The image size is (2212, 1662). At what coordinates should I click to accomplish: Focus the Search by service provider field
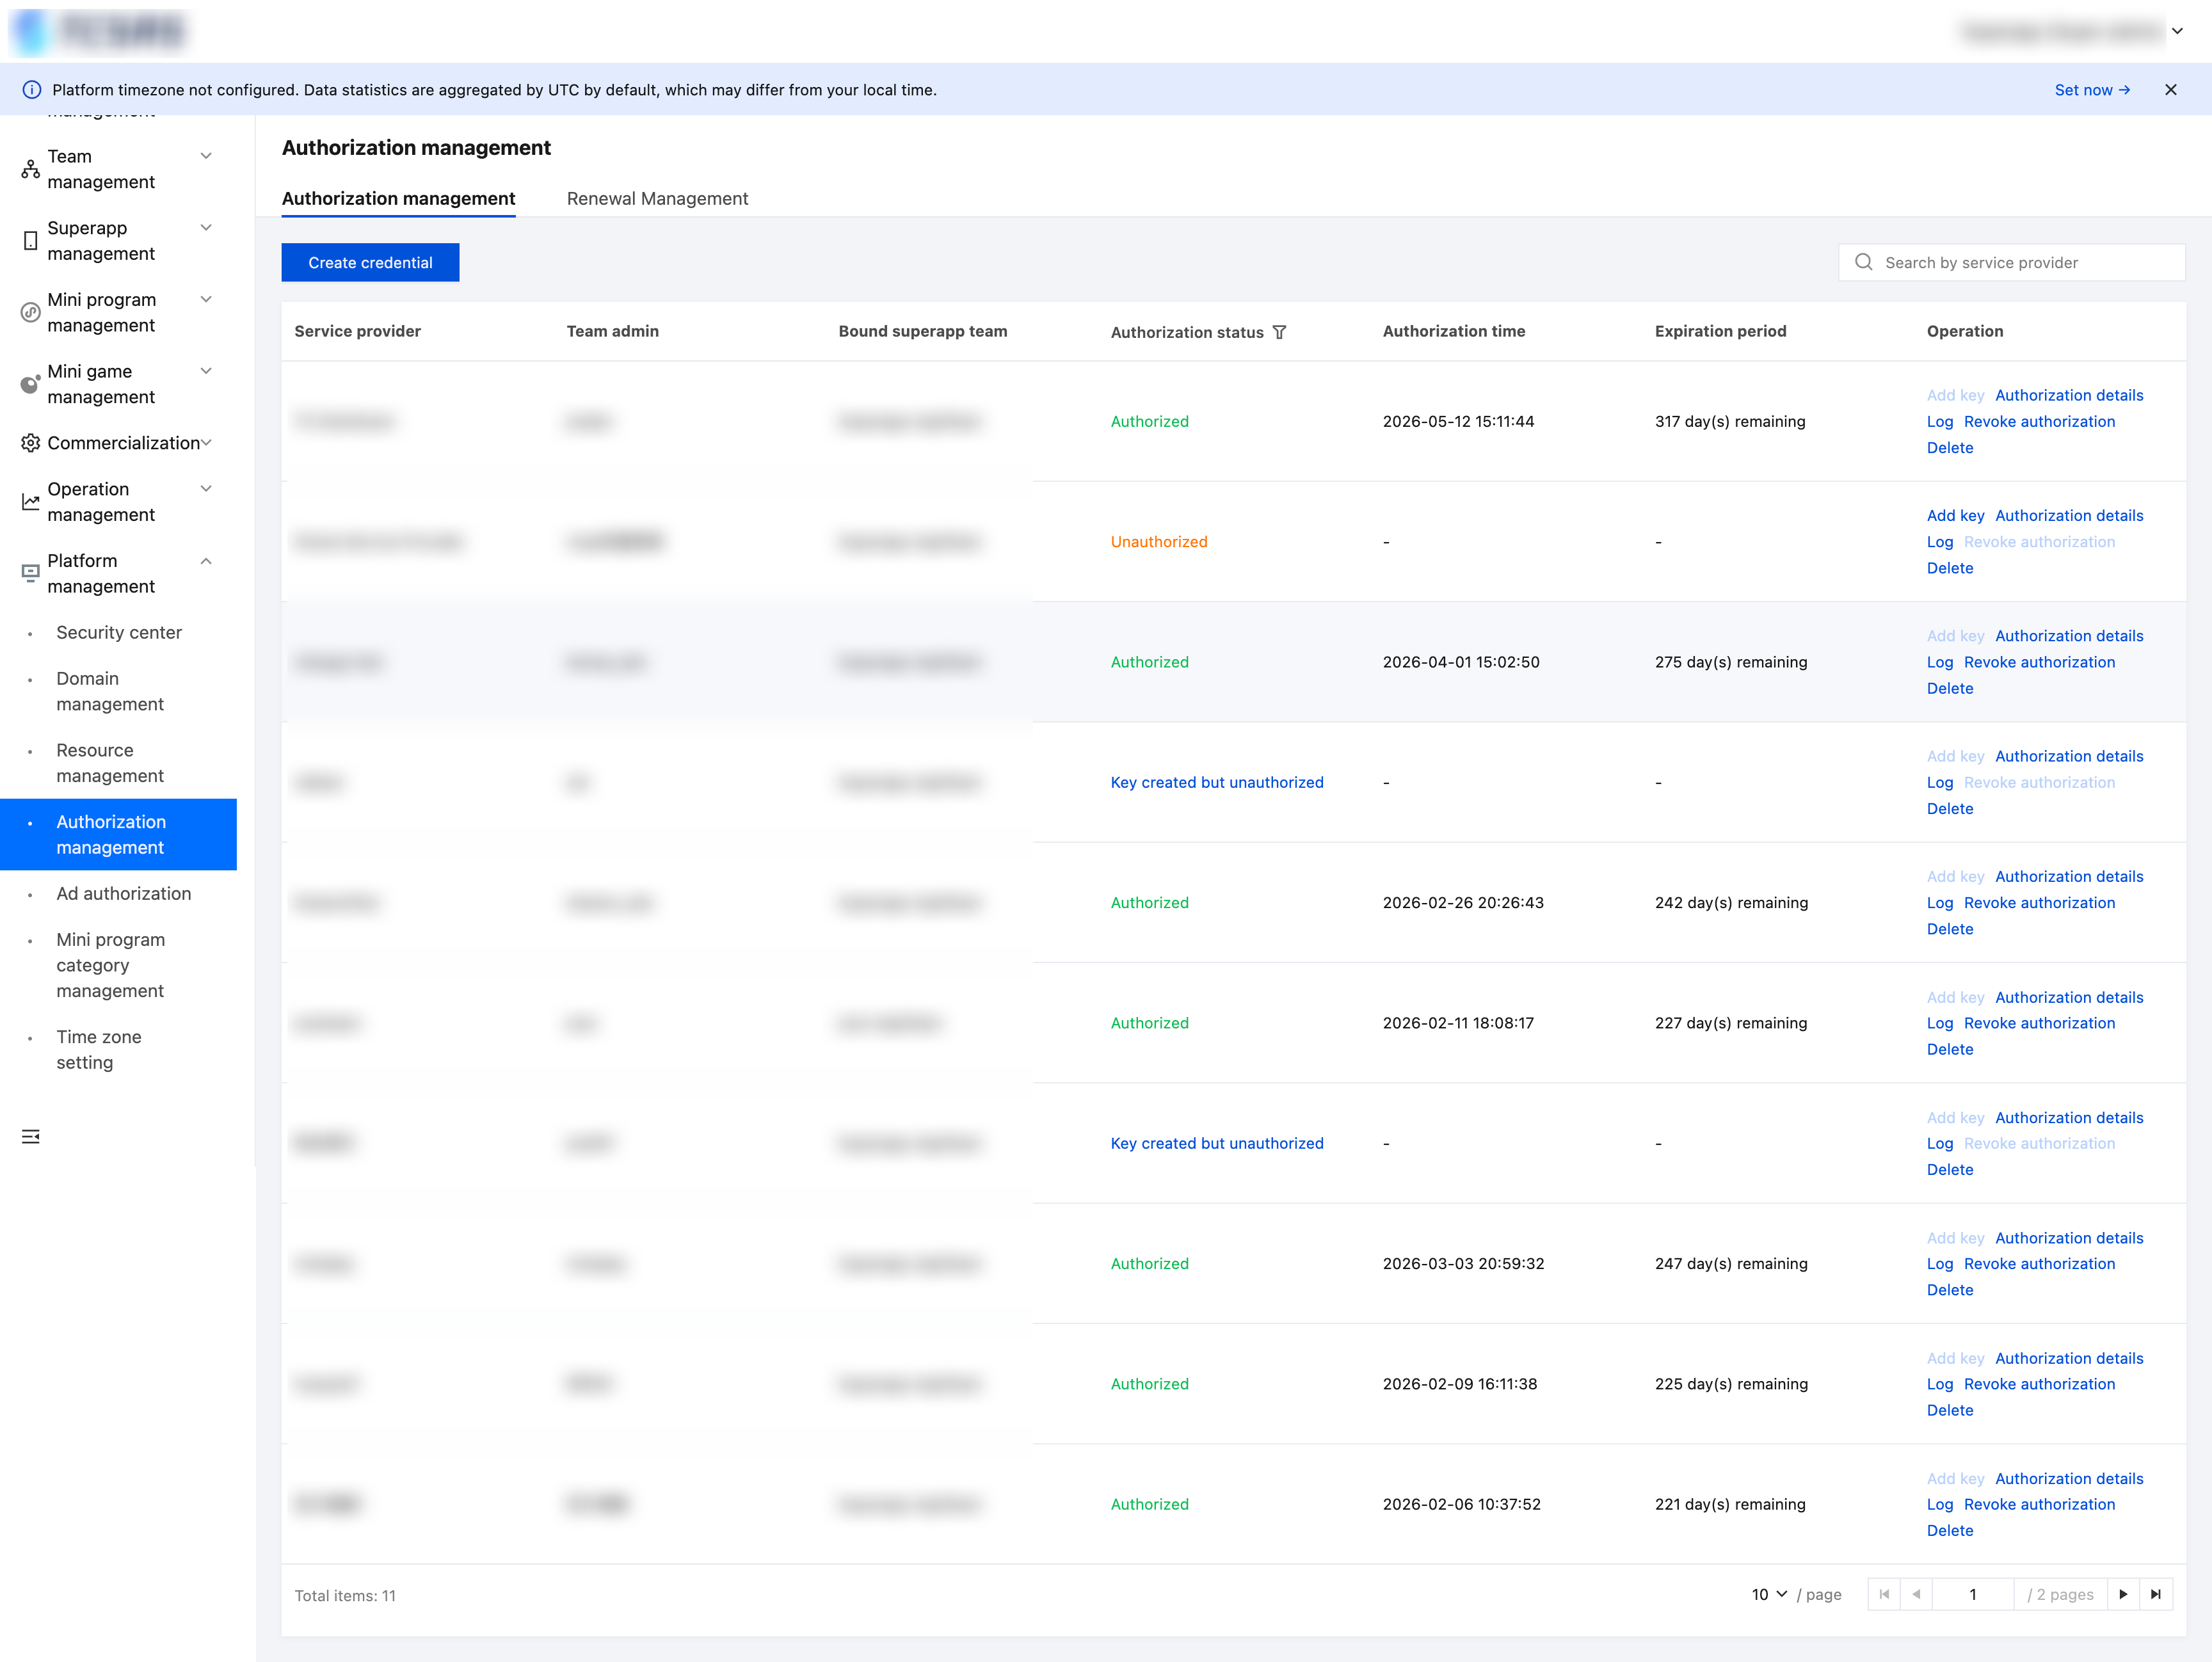pos(2011,262)
